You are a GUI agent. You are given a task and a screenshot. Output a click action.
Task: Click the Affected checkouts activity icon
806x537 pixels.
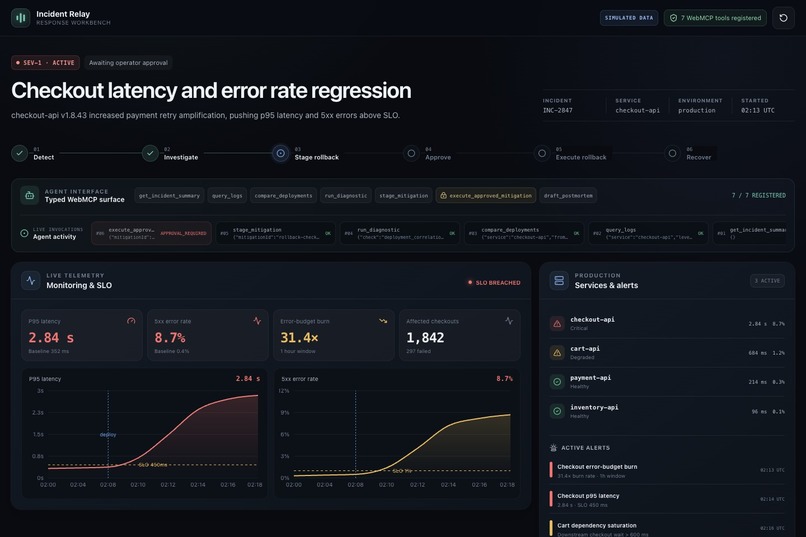[509, 321]
